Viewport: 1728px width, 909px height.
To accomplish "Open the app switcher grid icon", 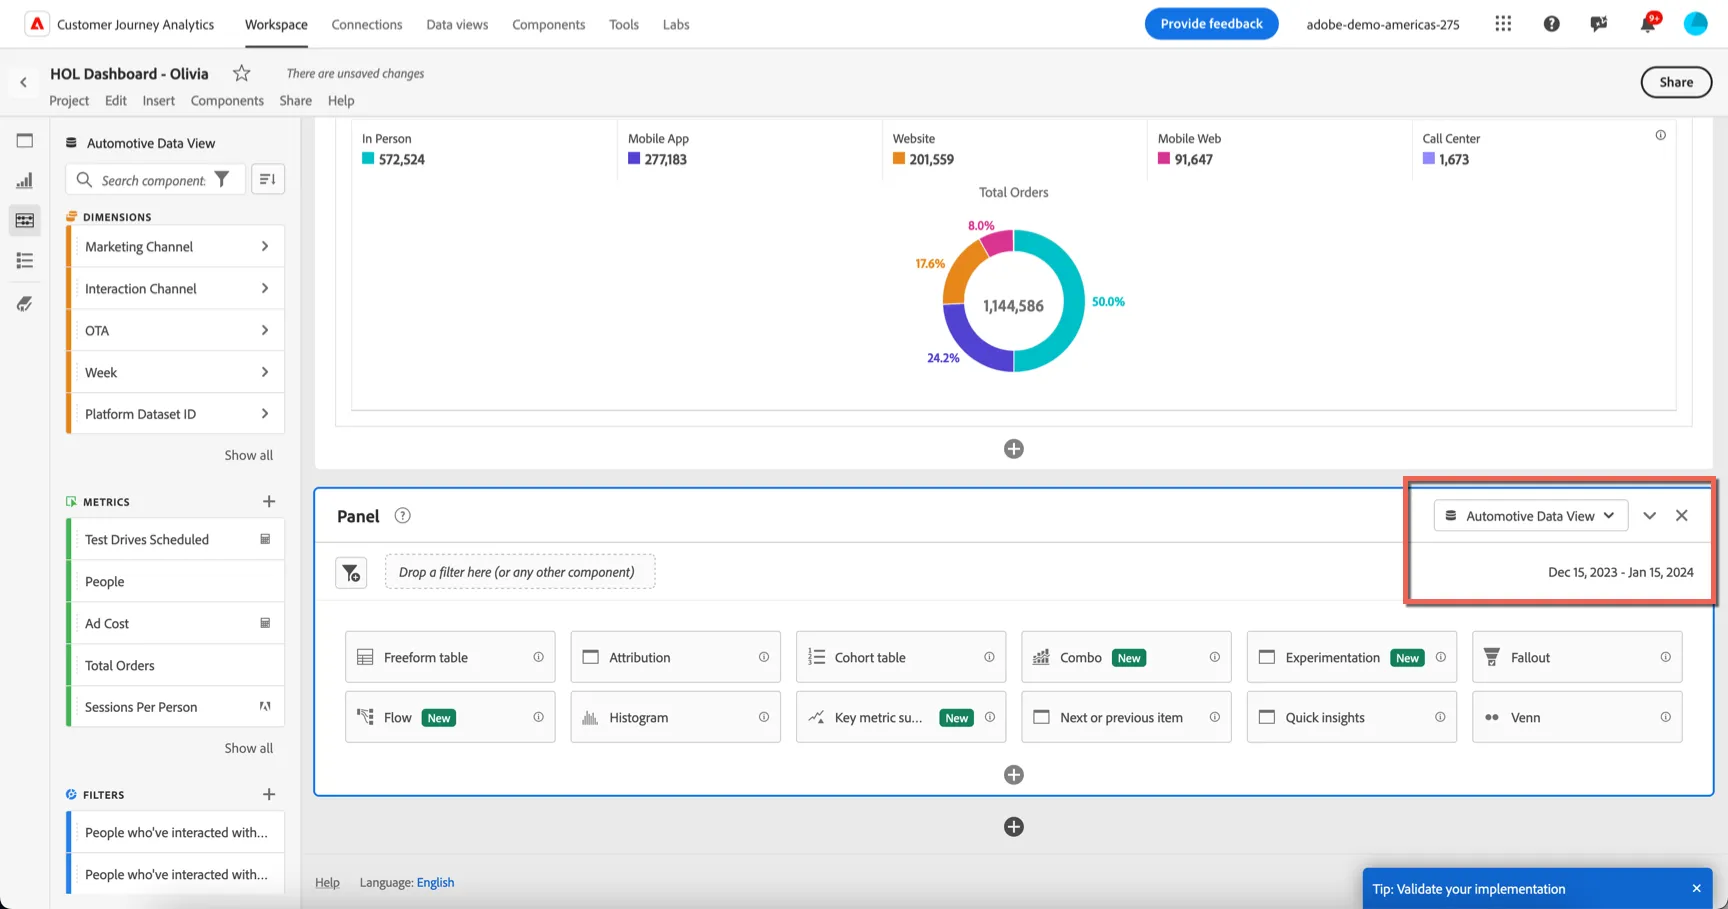I will coord(1503,24).
